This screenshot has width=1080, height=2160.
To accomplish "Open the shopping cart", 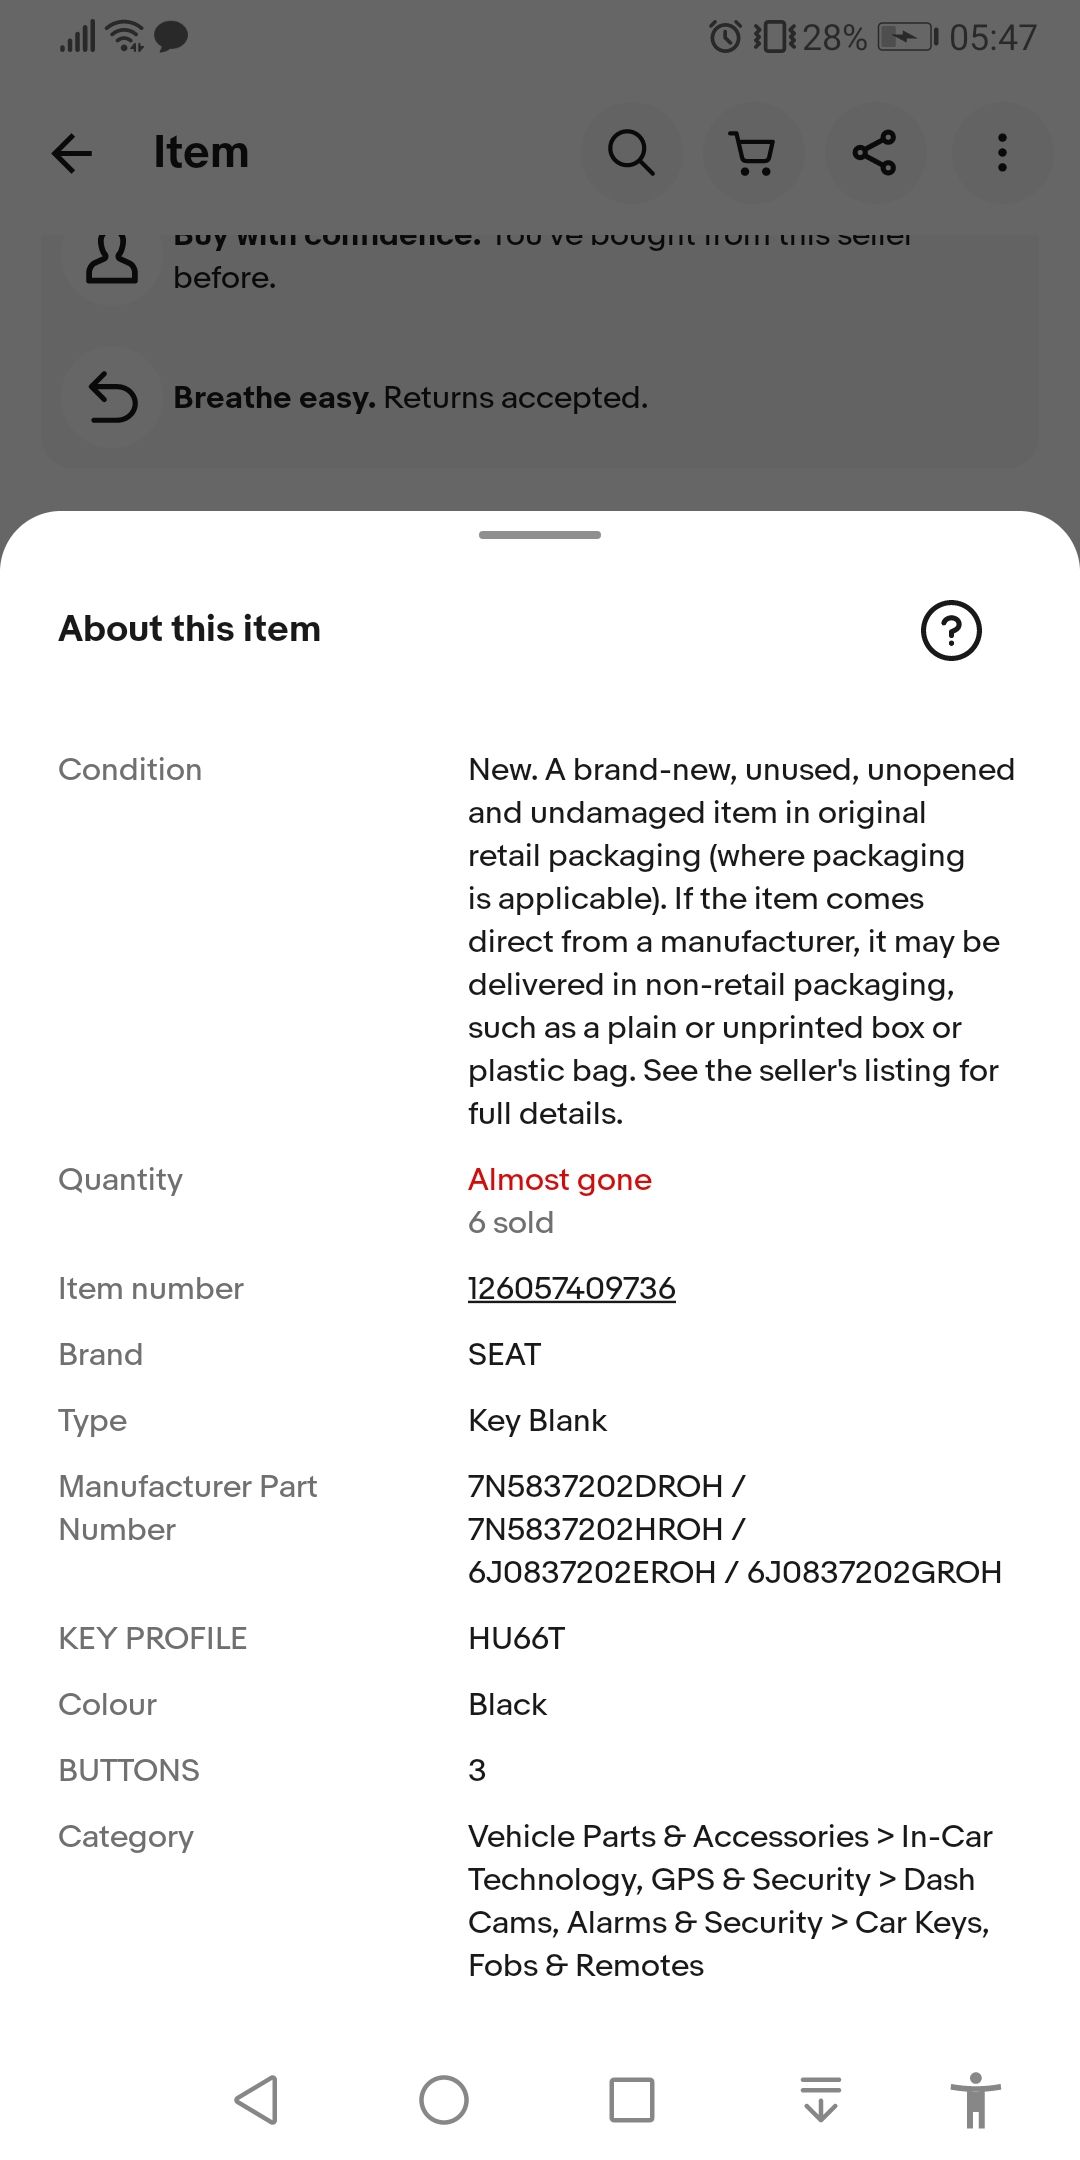I will click(753, 154).
